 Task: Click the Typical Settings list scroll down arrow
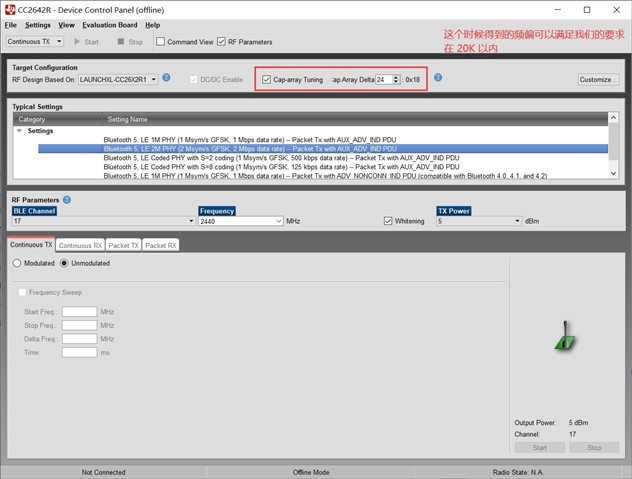[x=613, y=173]
